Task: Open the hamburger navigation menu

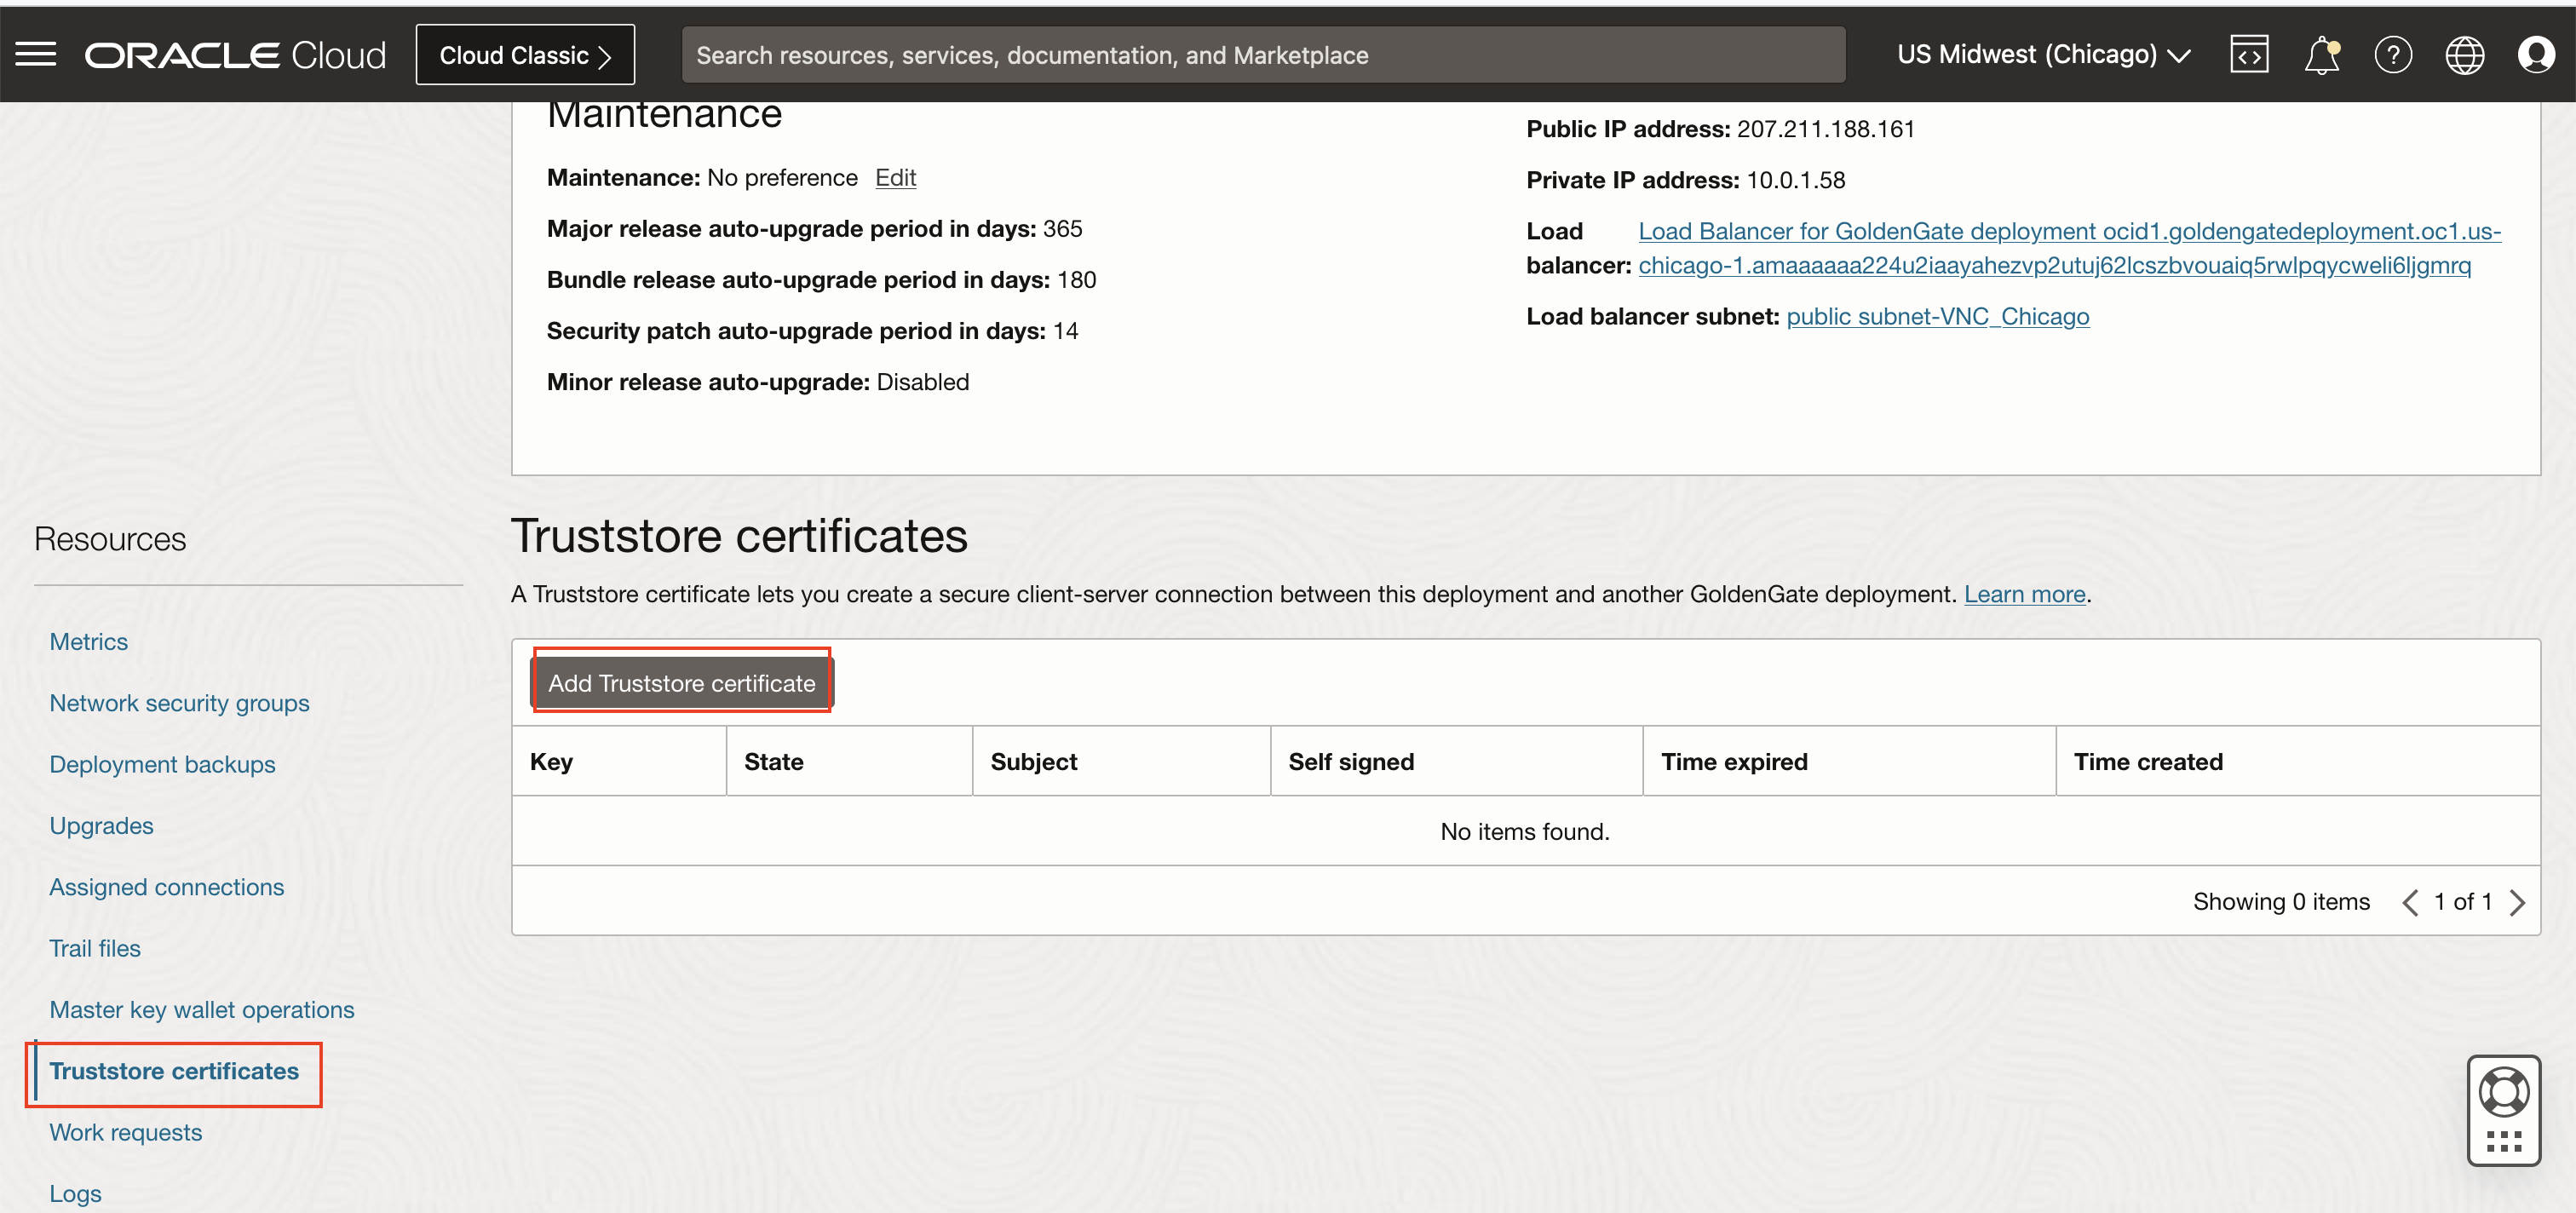Action: [x=36, y=54]
